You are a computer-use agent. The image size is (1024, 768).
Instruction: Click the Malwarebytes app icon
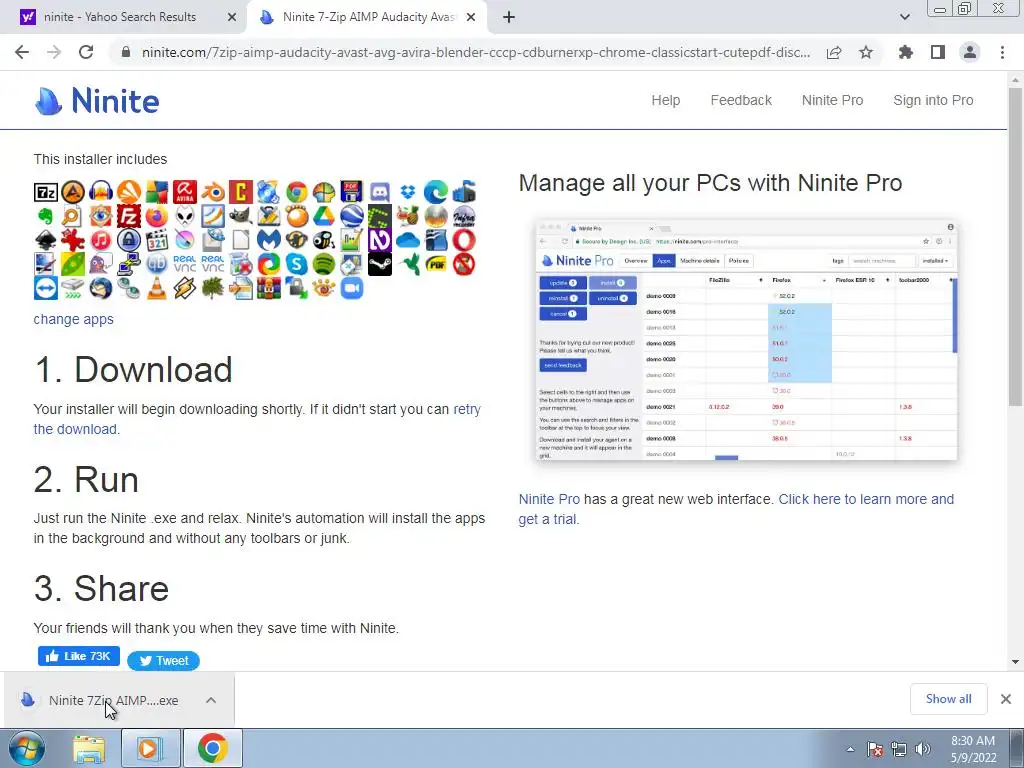tap(268, 240)
